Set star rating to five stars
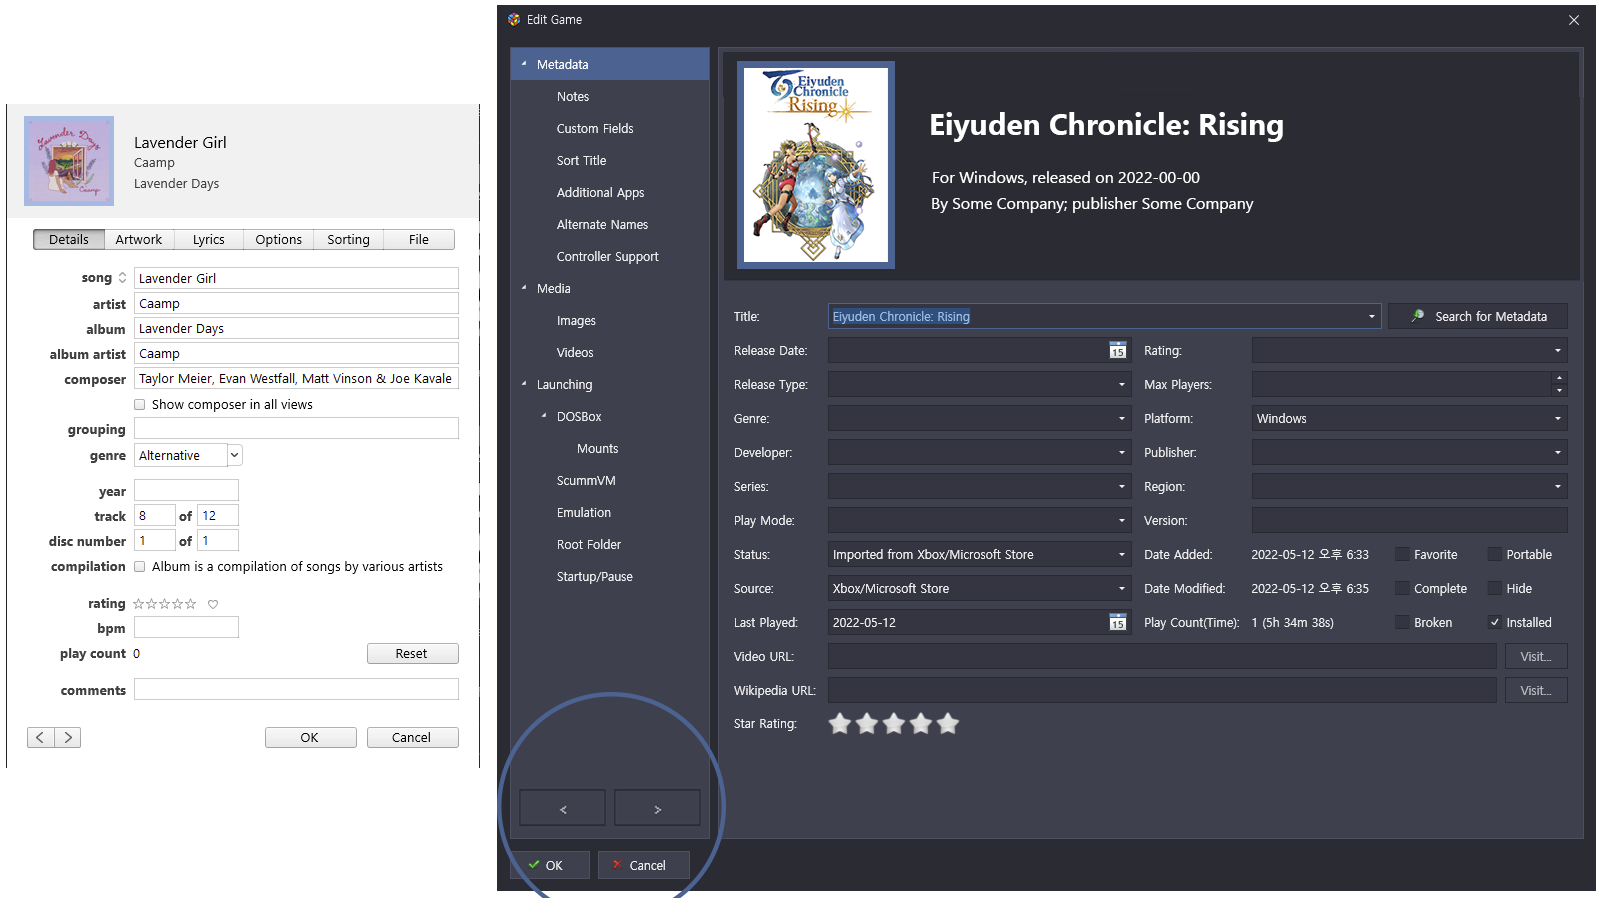 click(x=948, y=723)
